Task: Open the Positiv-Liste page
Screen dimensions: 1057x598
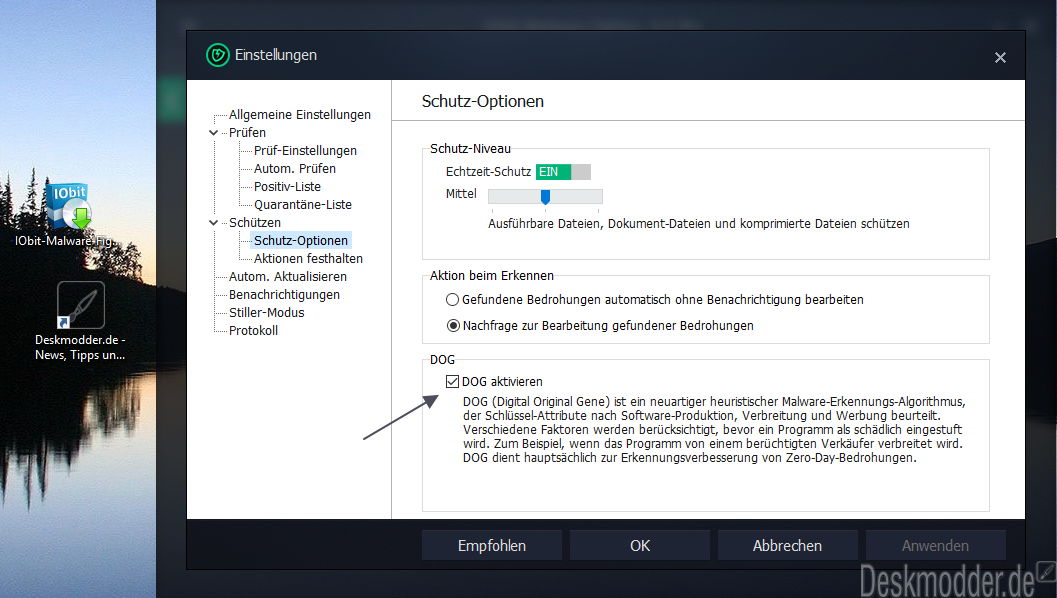Action: [287, 187]
